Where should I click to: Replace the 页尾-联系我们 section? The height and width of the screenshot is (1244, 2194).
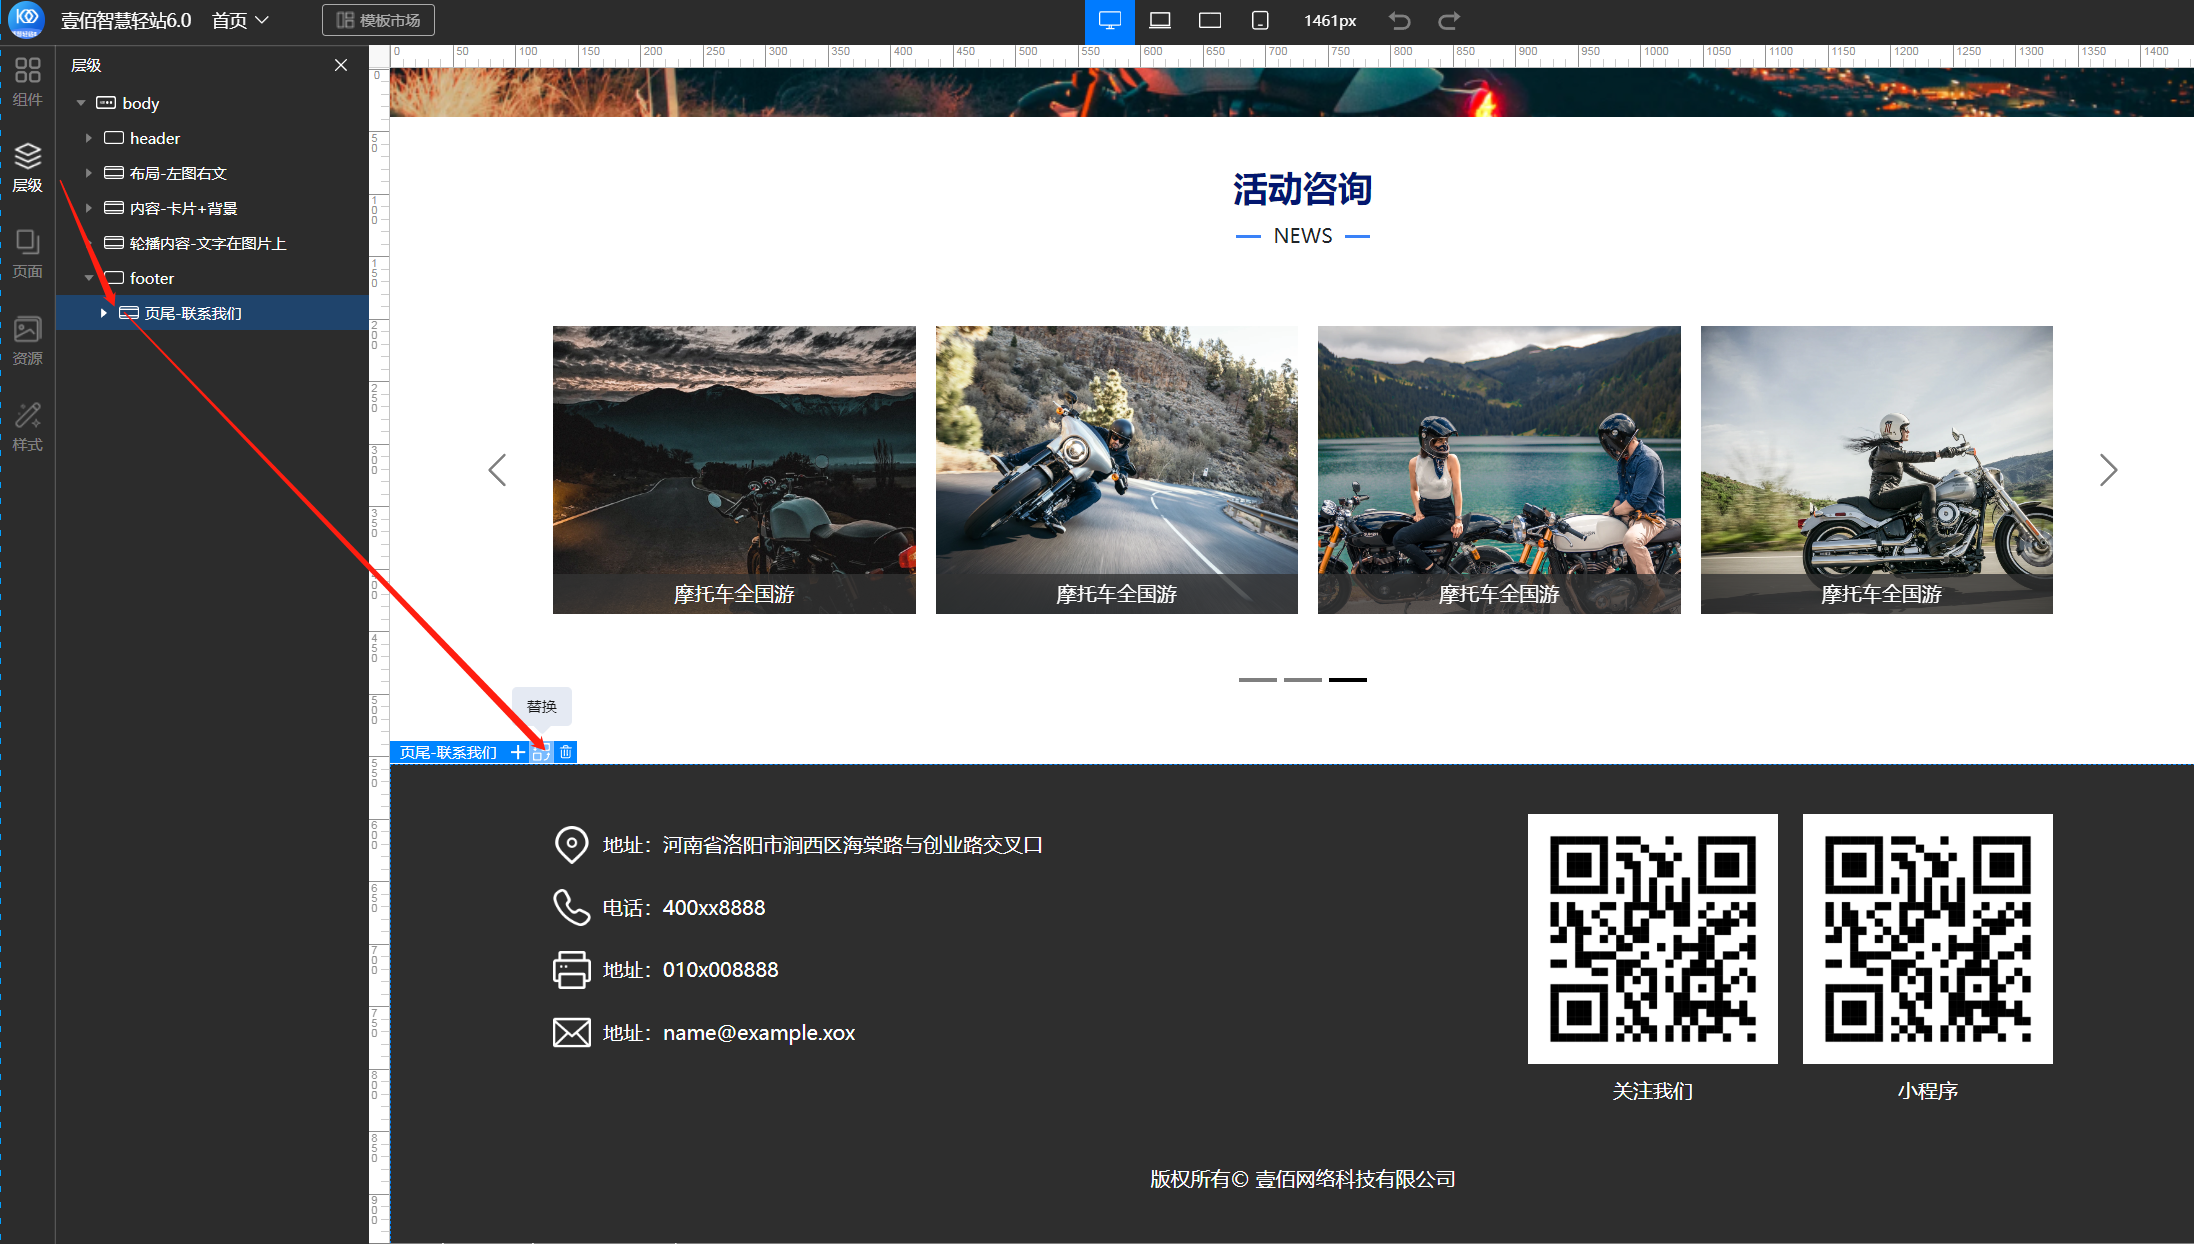(x=541, y=752)
